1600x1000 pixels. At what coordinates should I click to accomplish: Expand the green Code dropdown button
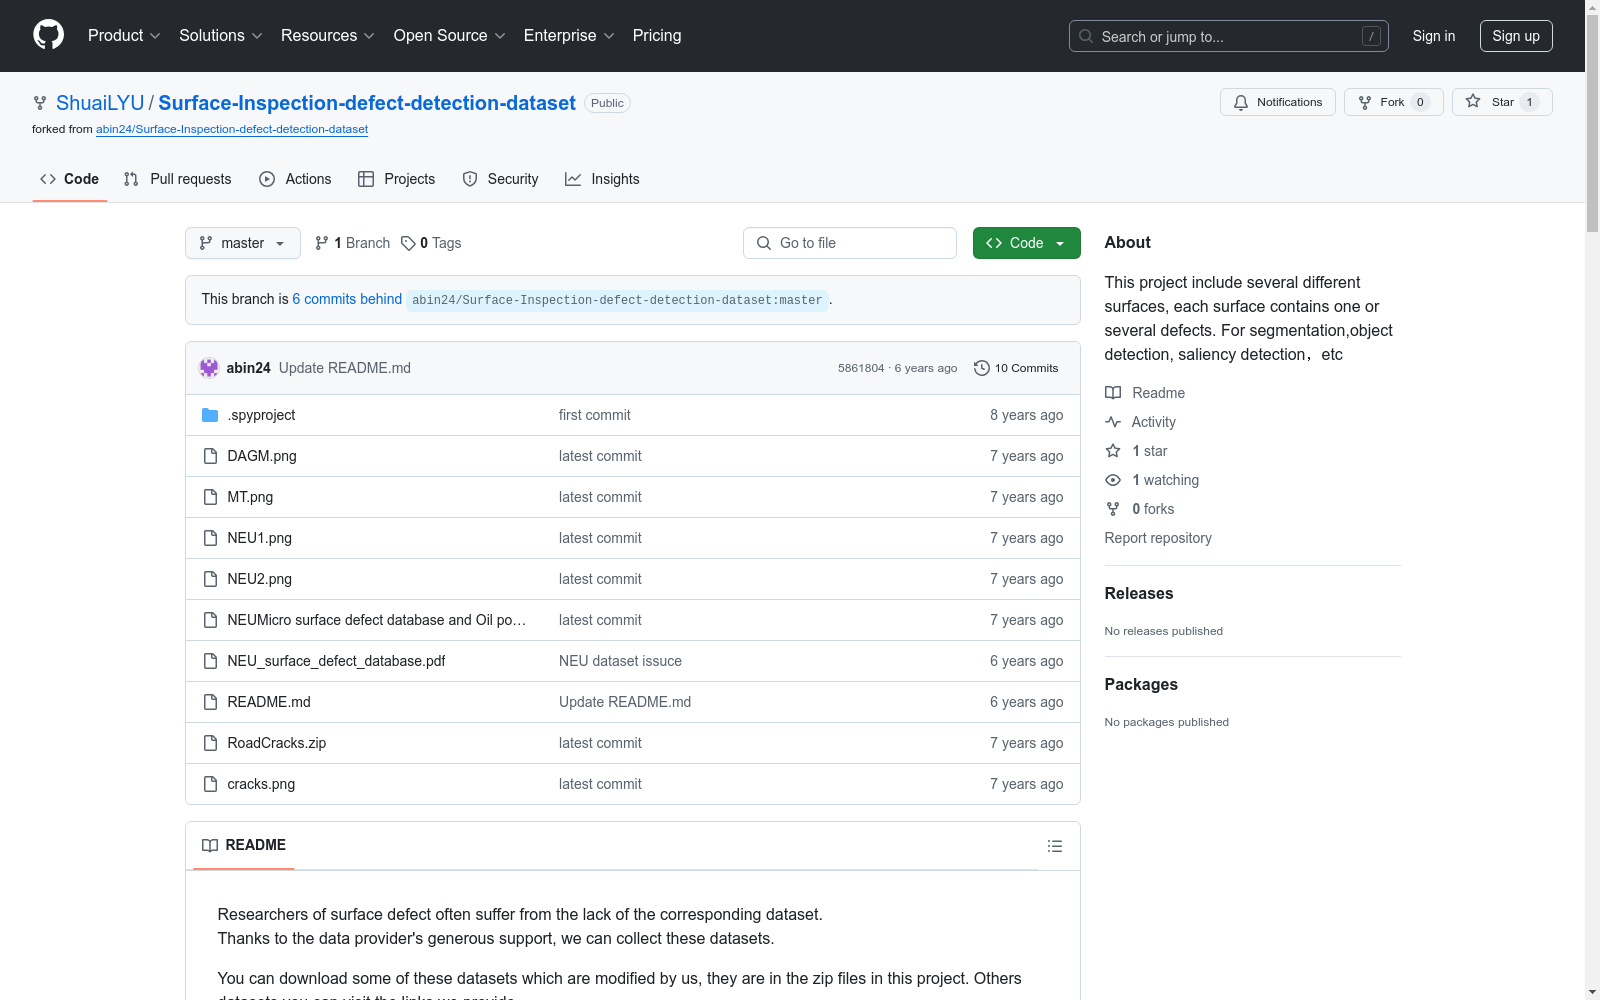[1027, 243]
